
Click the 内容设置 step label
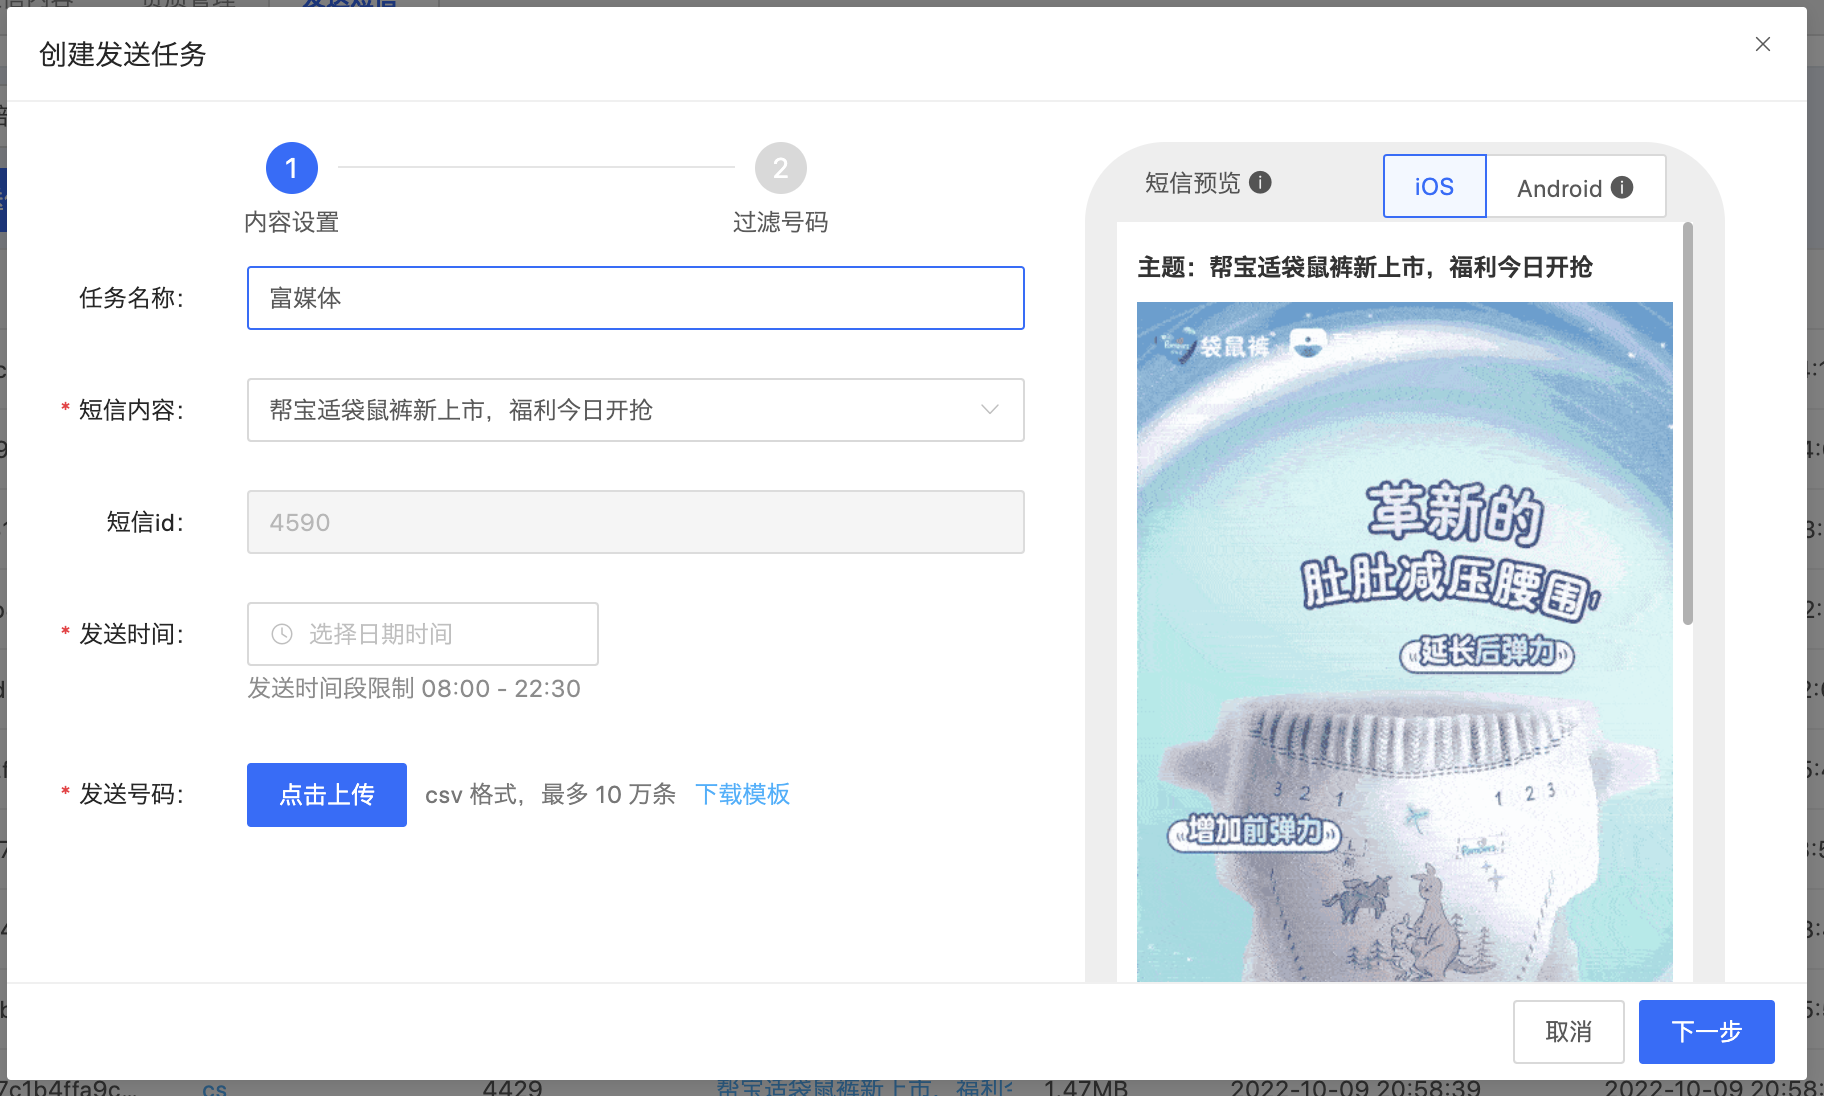(291, 222)
